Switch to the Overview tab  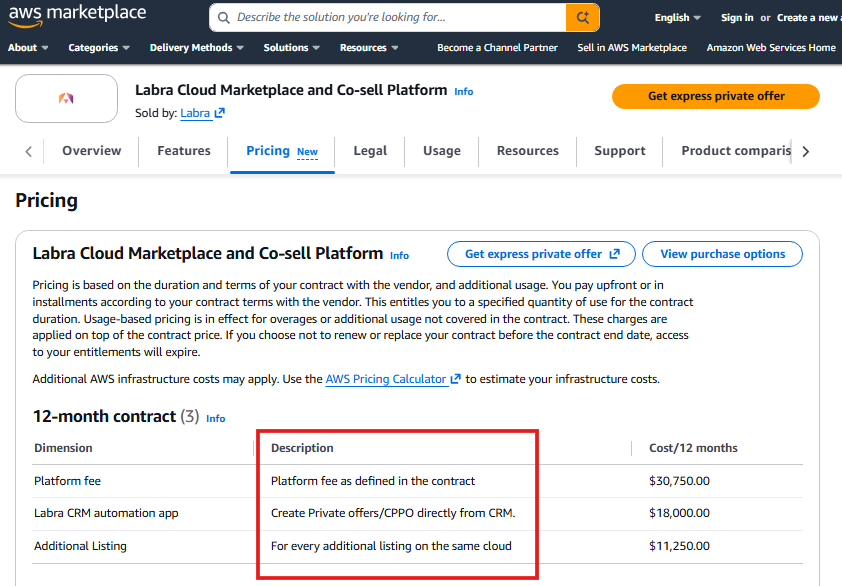[92, 151]
